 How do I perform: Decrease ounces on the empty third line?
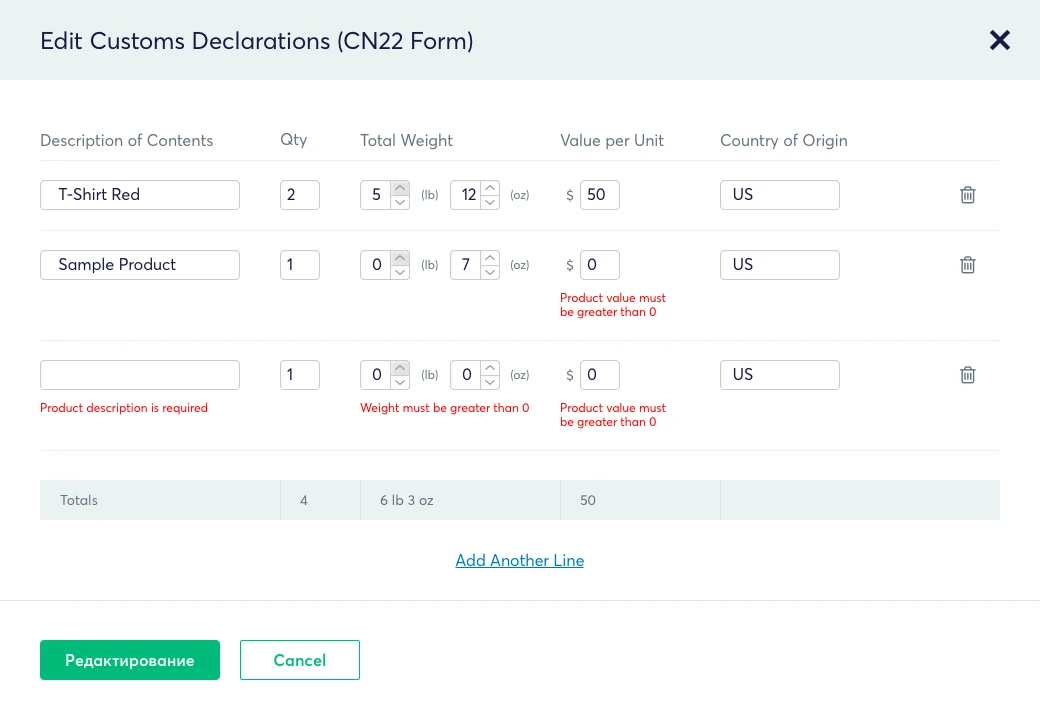tap(490, 382)
